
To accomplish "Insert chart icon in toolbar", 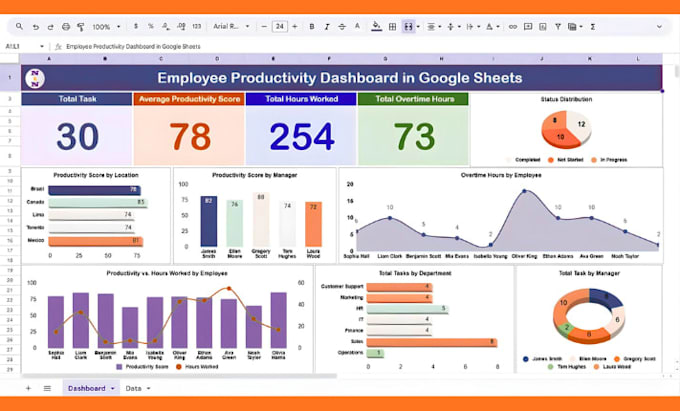I will (543, 26).
